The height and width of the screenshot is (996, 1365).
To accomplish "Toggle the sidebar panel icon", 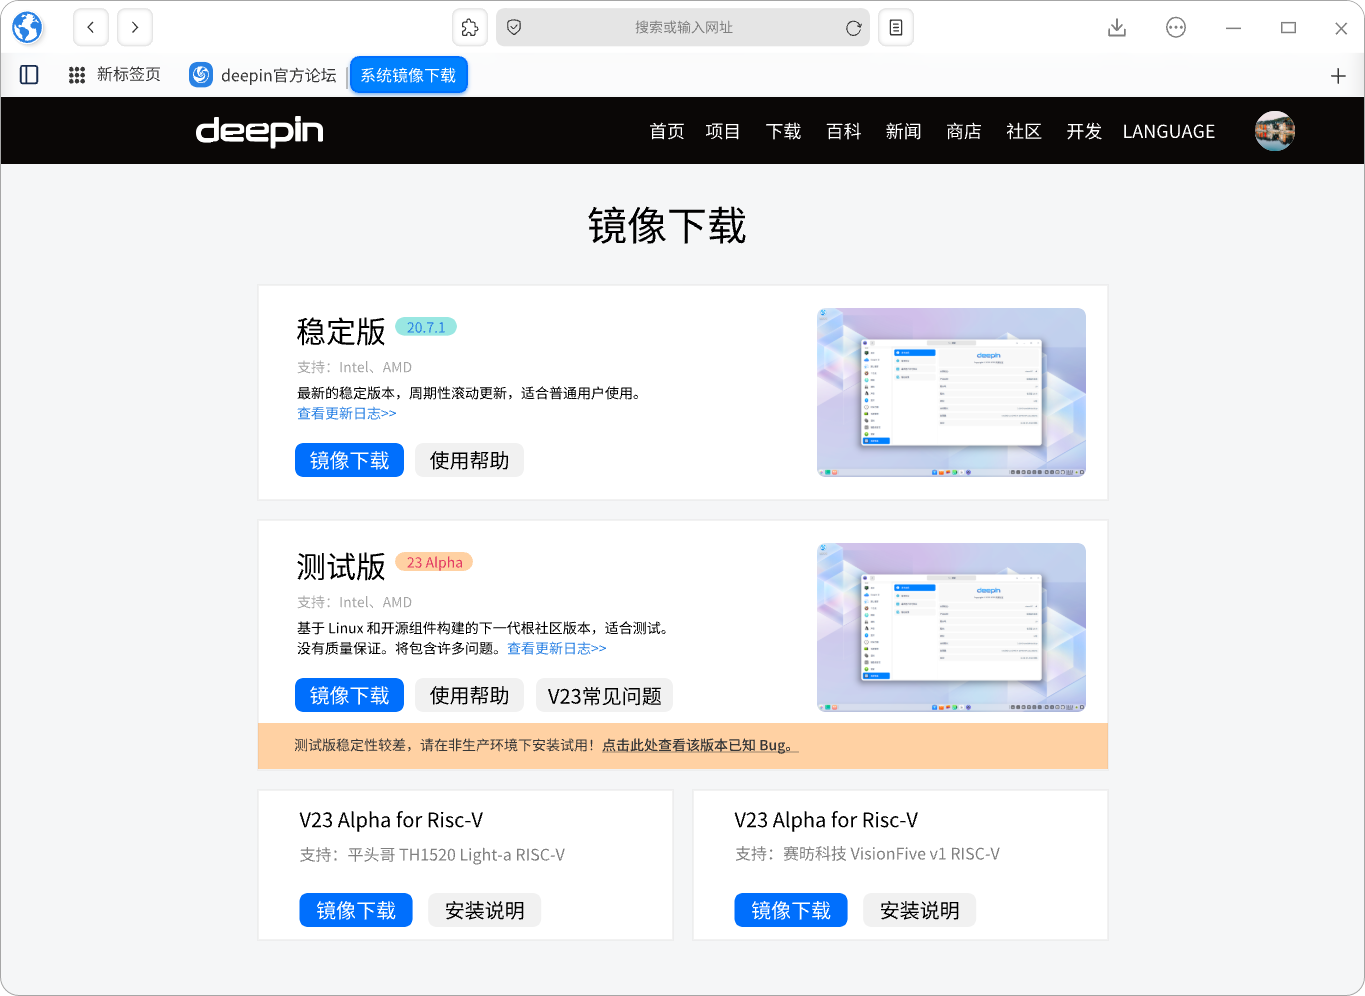I will coord(29,75).
